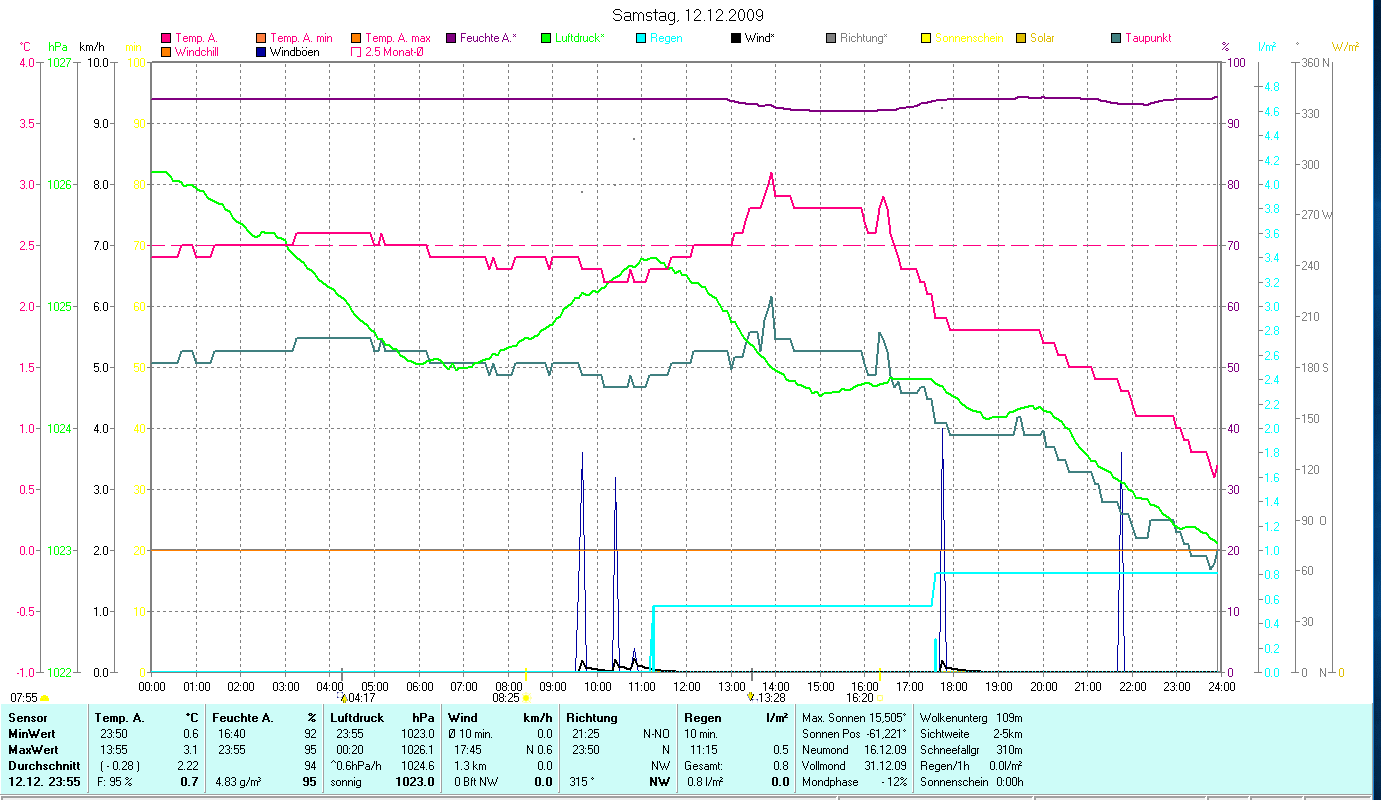Click the Regen/1h 0.0l/m² entry

click(972, 766)
